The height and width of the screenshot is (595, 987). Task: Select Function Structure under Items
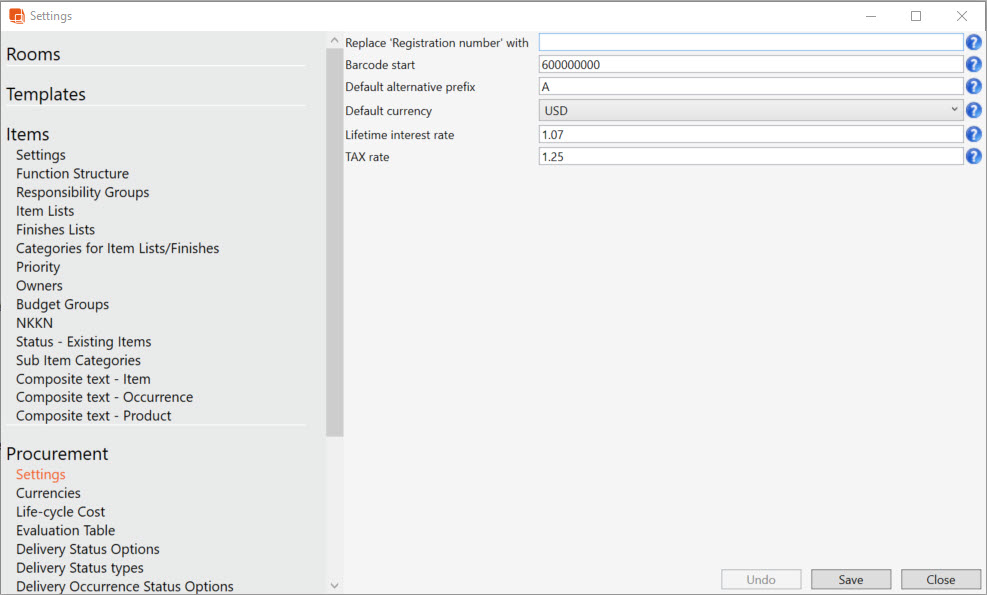(72, 174)
